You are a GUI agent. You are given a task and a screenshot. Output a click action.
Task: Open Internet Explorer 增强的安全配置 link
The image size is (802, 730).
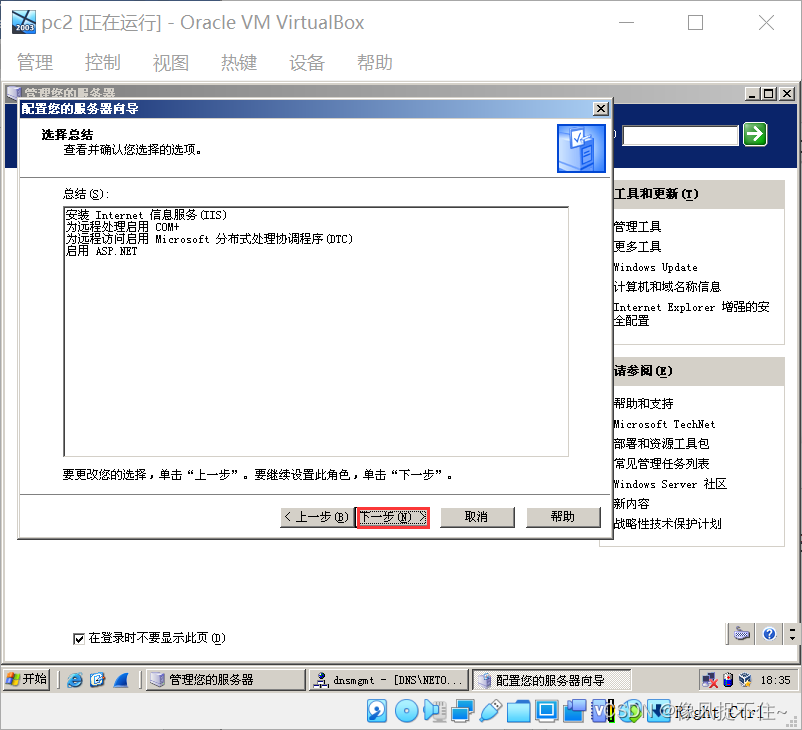[x=692, y=314]
